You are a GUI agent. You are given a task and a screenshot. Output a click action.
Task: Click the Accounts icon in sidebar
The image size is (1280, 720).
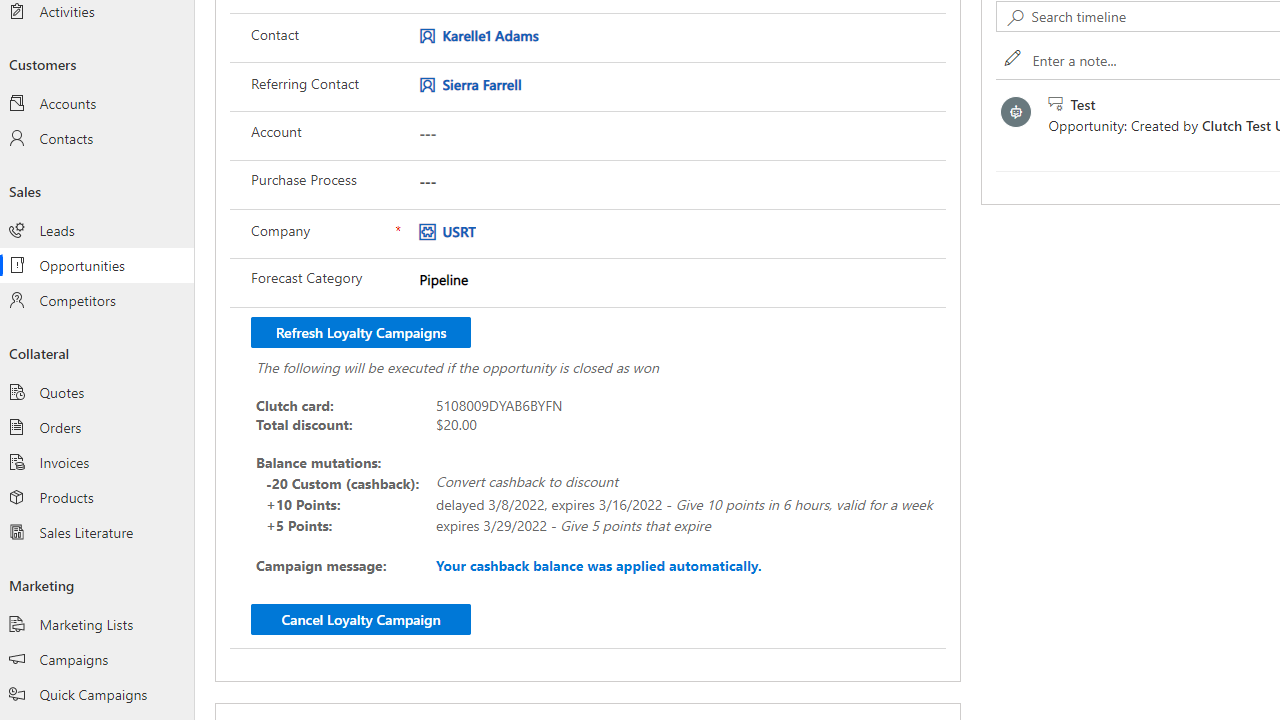point(17,103)
